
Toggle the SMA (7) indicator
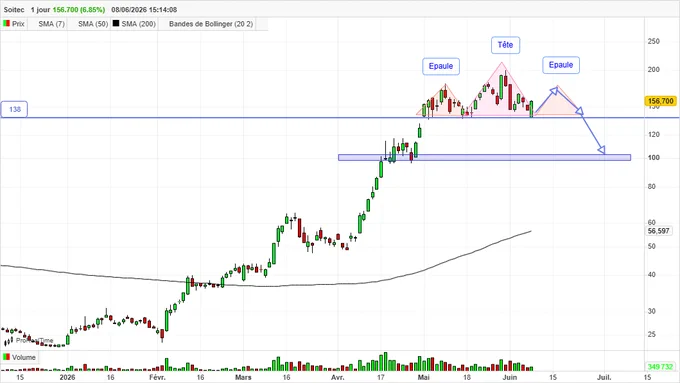[x=51, y=24]
